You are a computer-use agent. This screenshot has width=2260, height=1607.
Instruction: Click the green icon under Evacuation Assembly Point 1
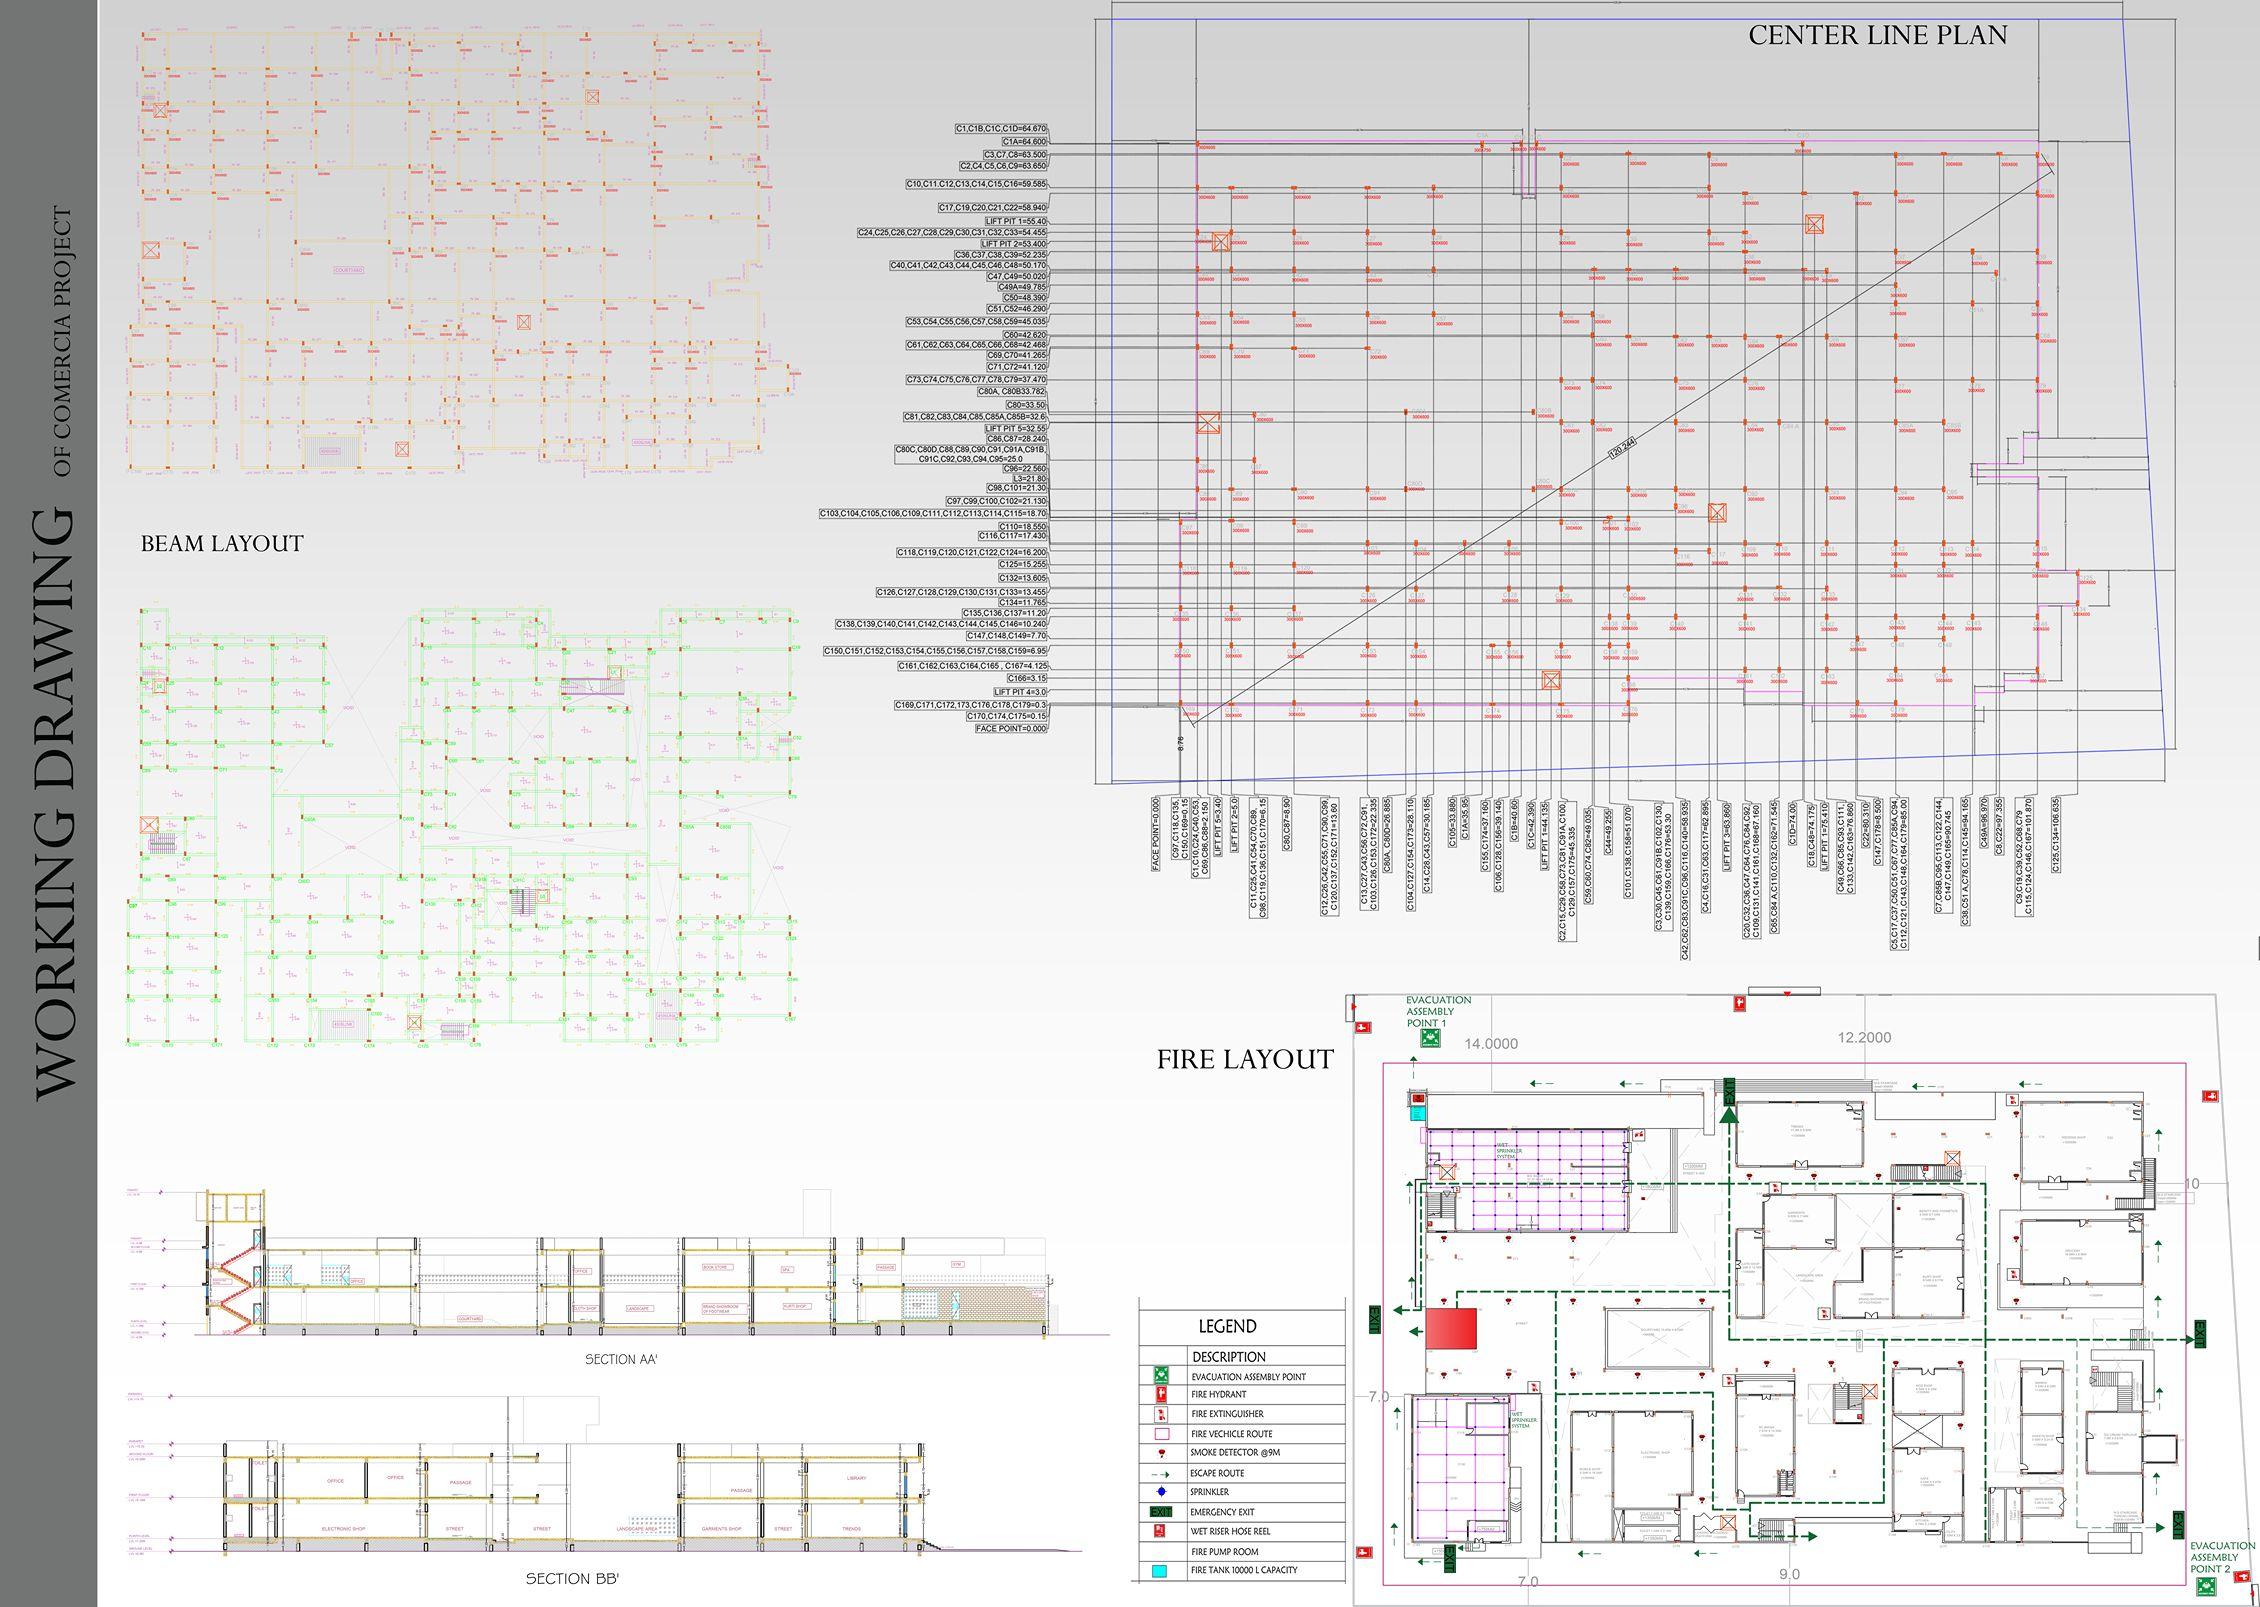pyautogui.click(x=1431, y=1039)
